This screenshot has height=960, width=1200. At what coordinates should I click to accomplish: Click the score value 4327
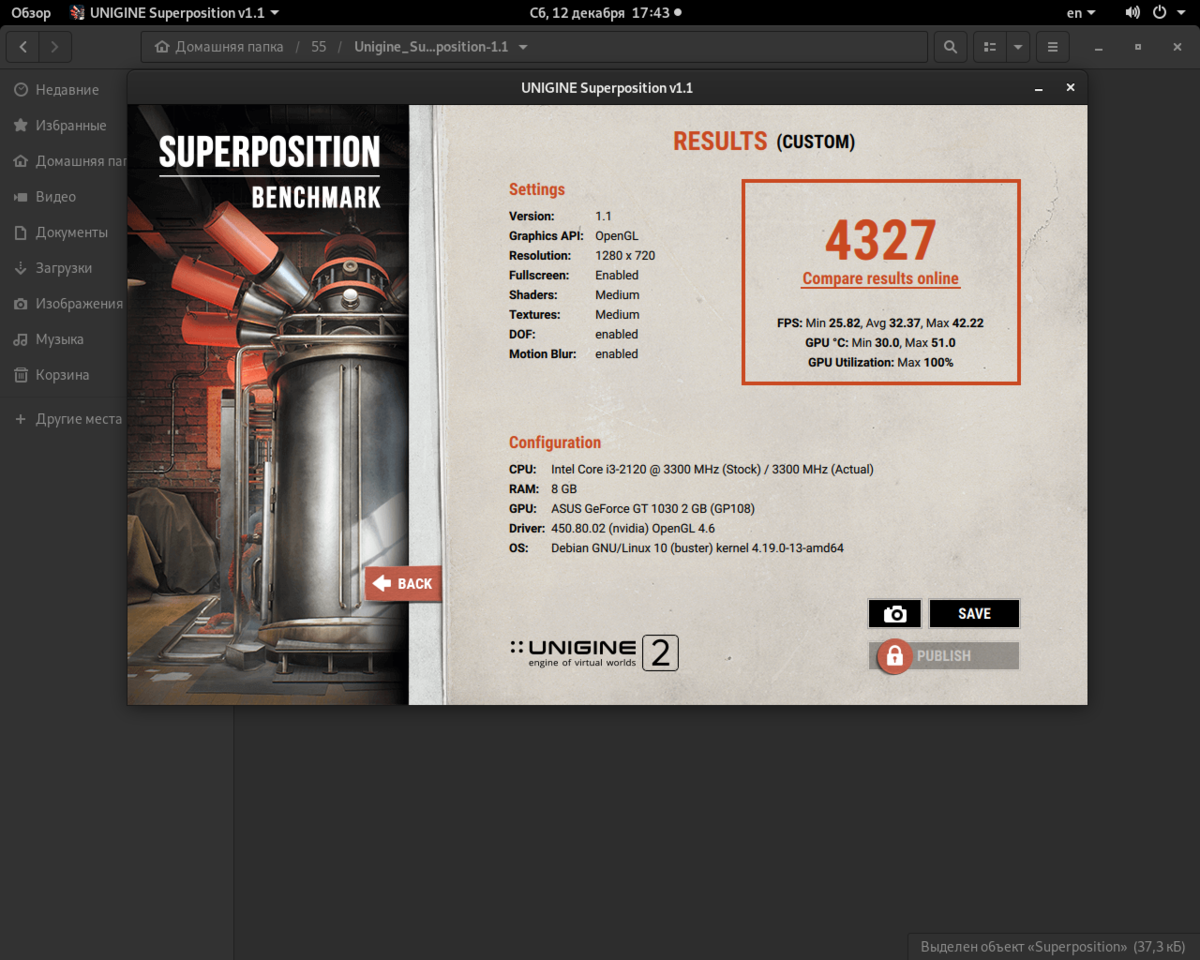click(x=881, y=241)
